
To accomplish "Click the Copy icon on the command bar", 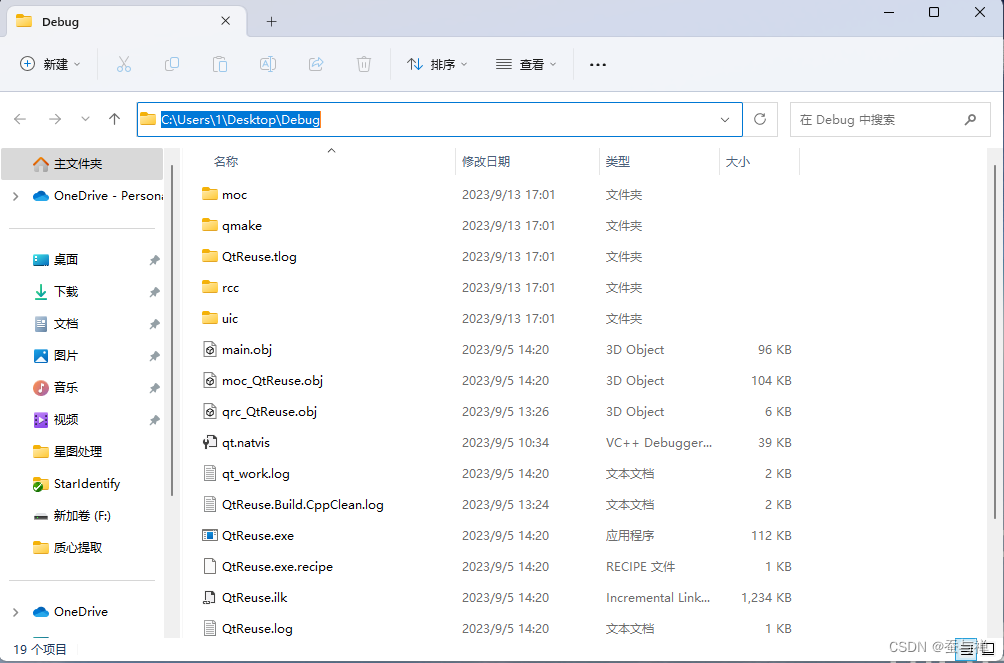I will pyautogui.click(x=172, y=64).
